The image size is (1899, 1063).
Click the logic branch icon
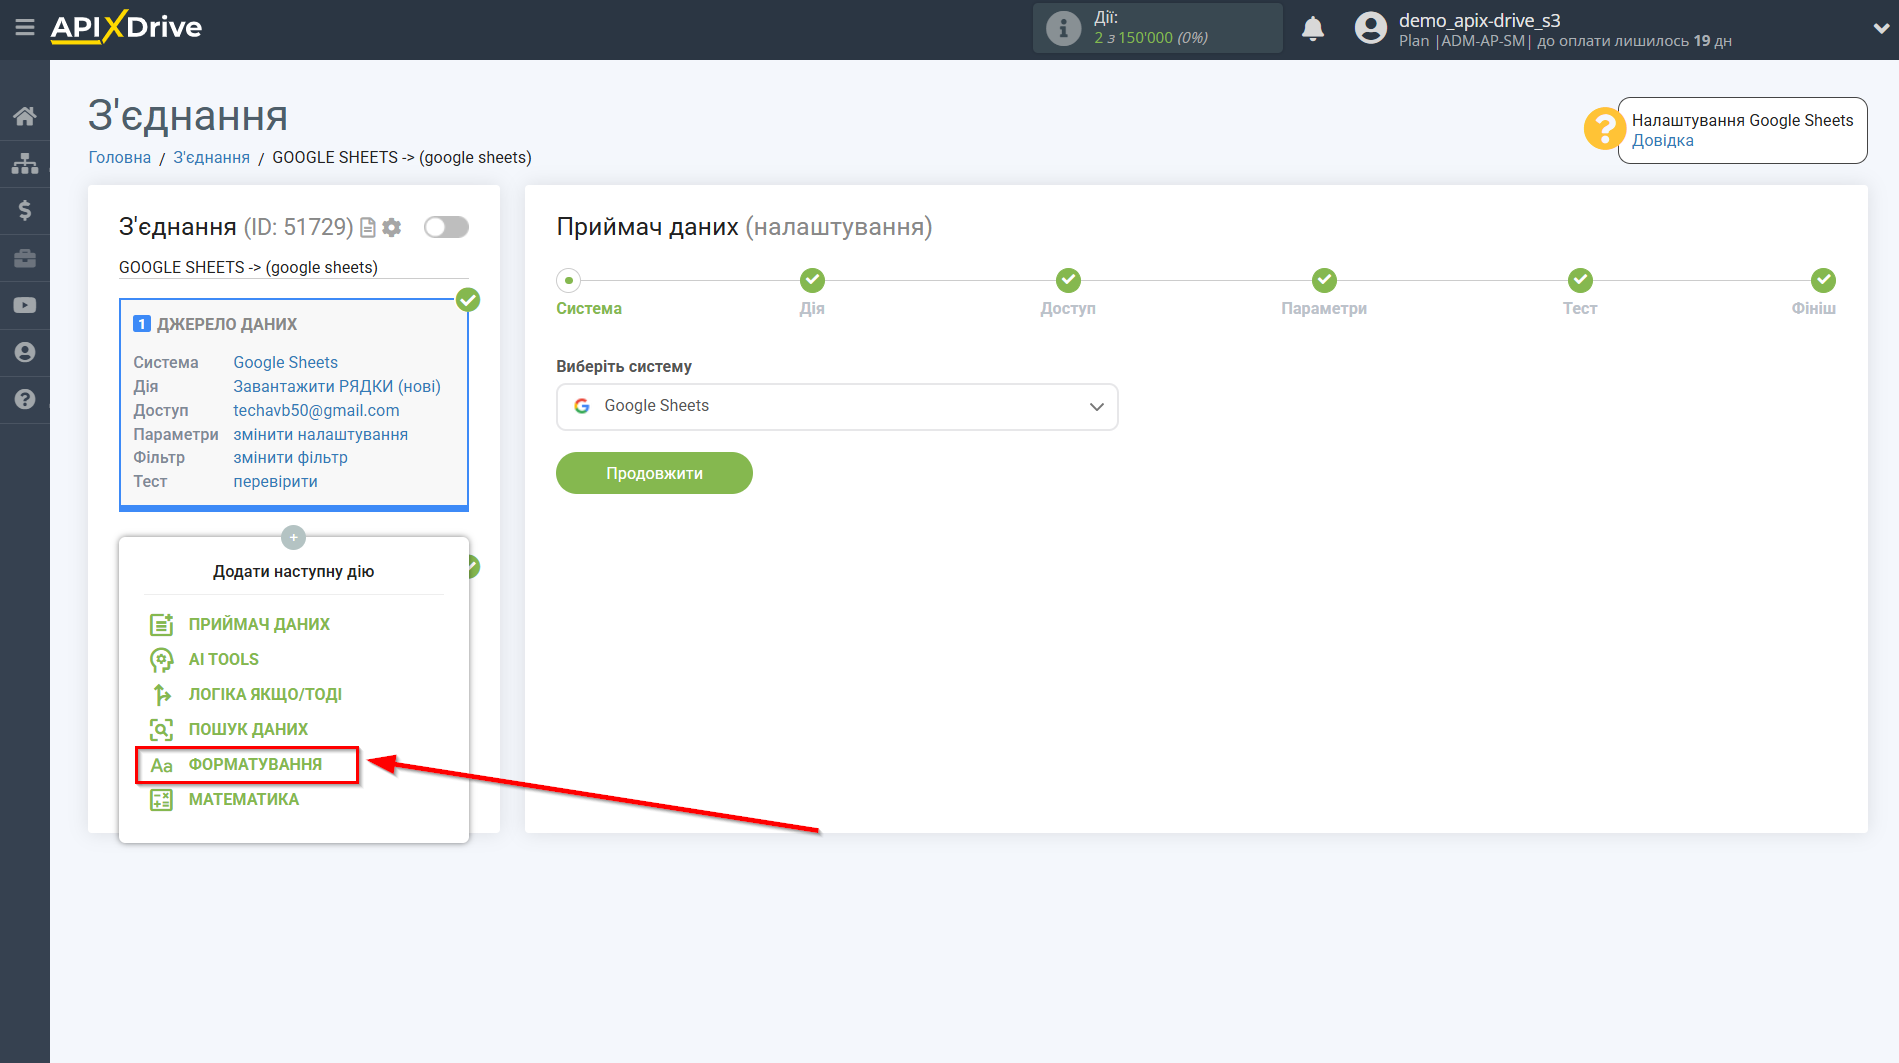pyautogui.click(x=161, y=695)
